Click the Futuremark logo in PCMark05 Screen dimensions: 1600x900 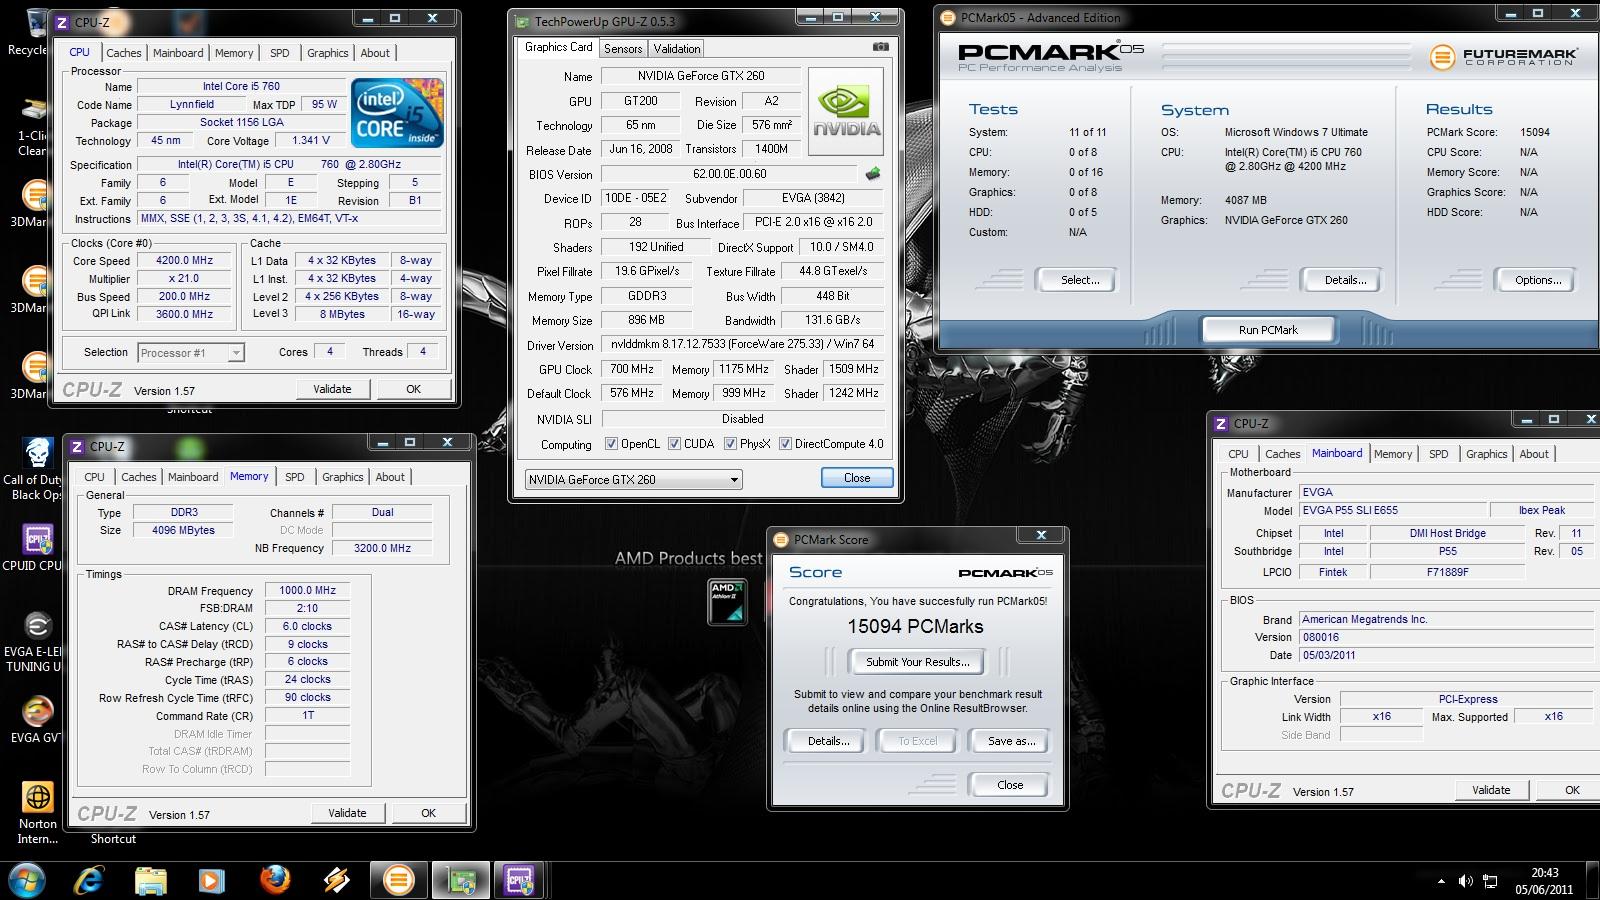[x=1503, y=57]
